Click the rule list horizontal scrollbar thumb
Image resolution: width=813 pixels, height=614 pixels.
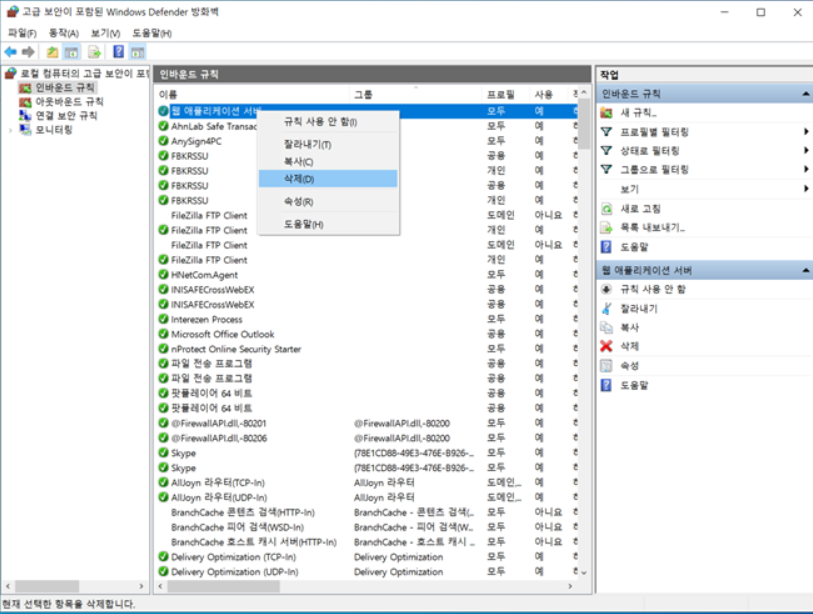point(223,586)
